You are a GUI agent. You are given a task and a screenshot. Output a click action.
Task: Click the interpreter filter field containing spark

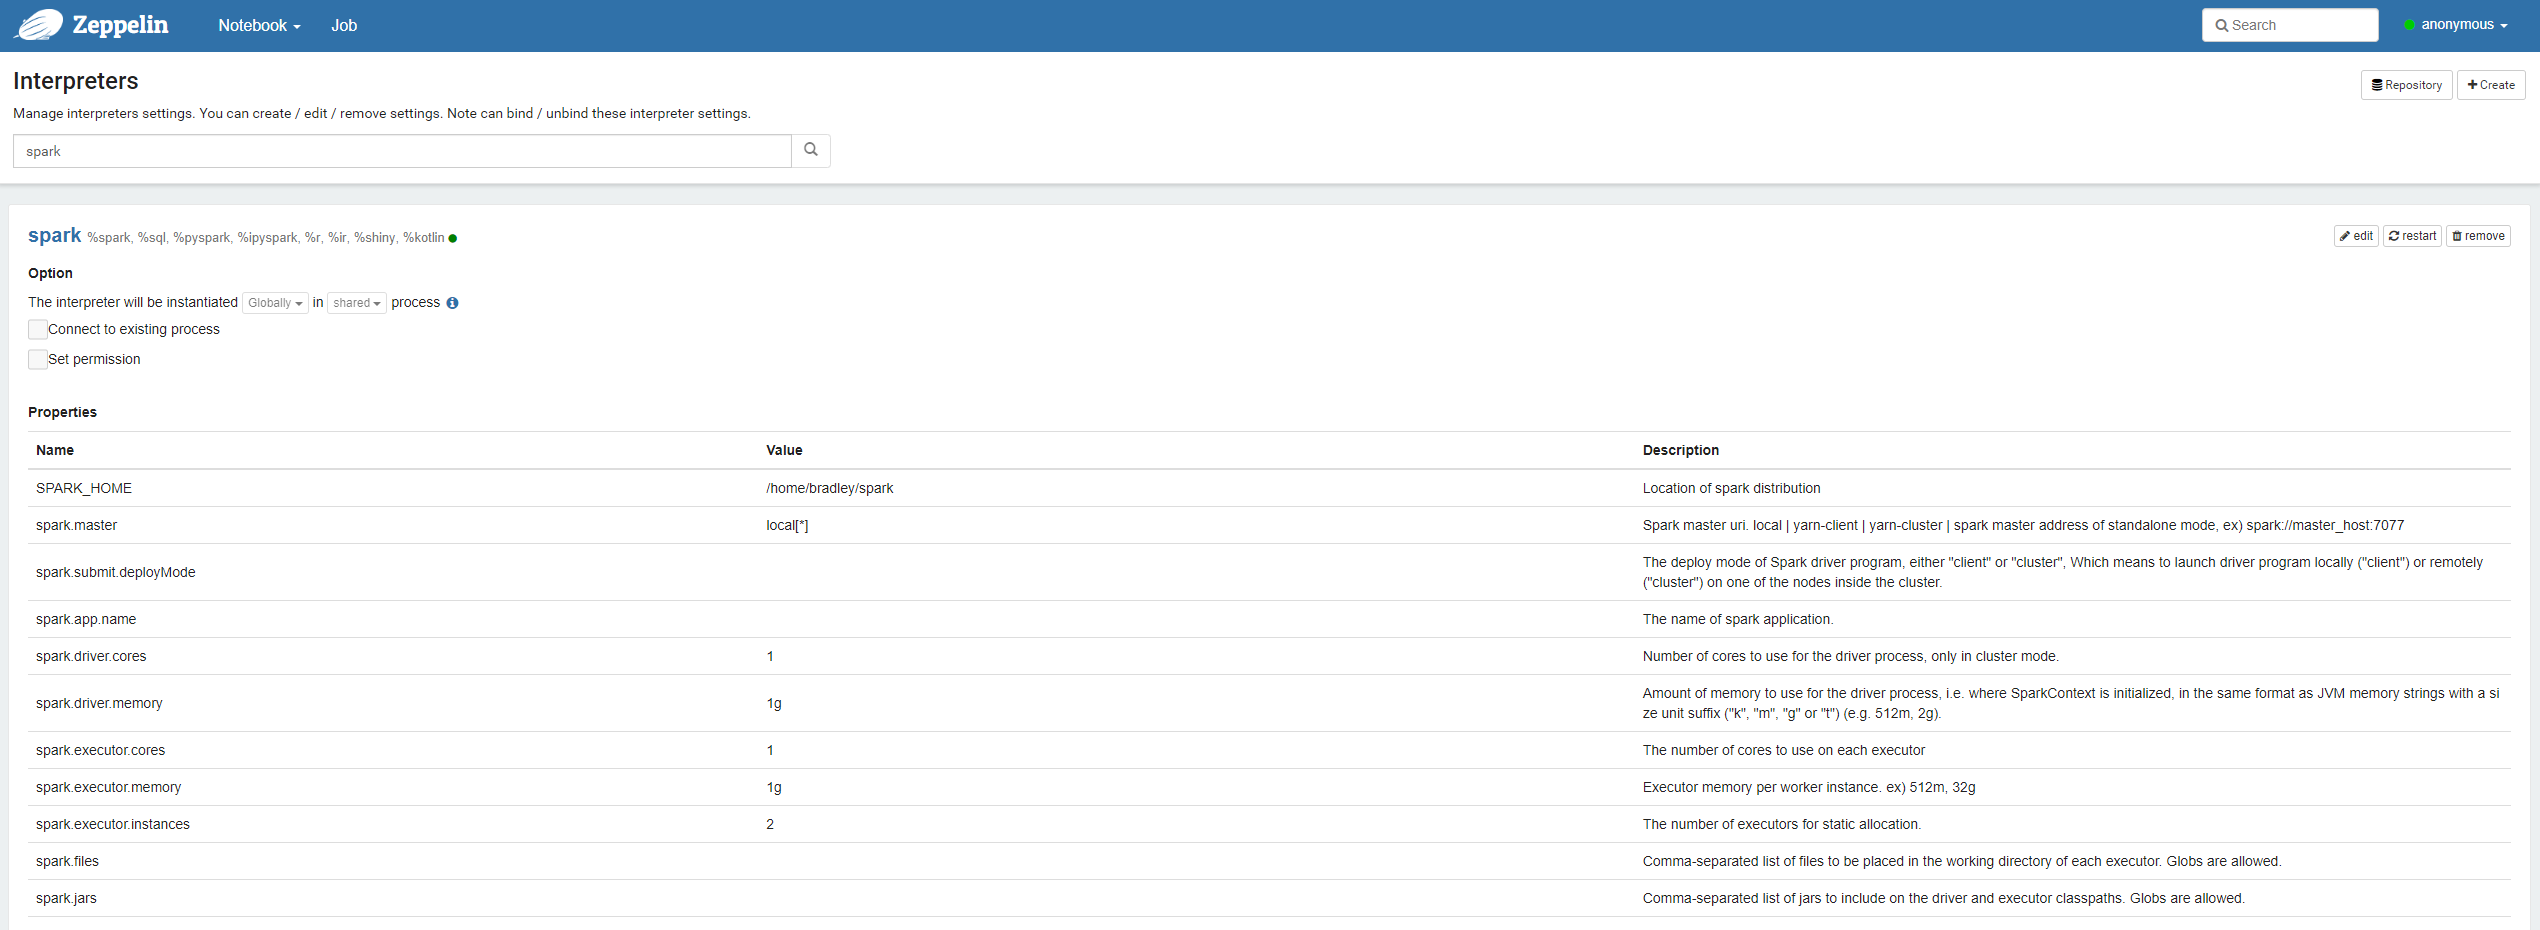[402, 151]
